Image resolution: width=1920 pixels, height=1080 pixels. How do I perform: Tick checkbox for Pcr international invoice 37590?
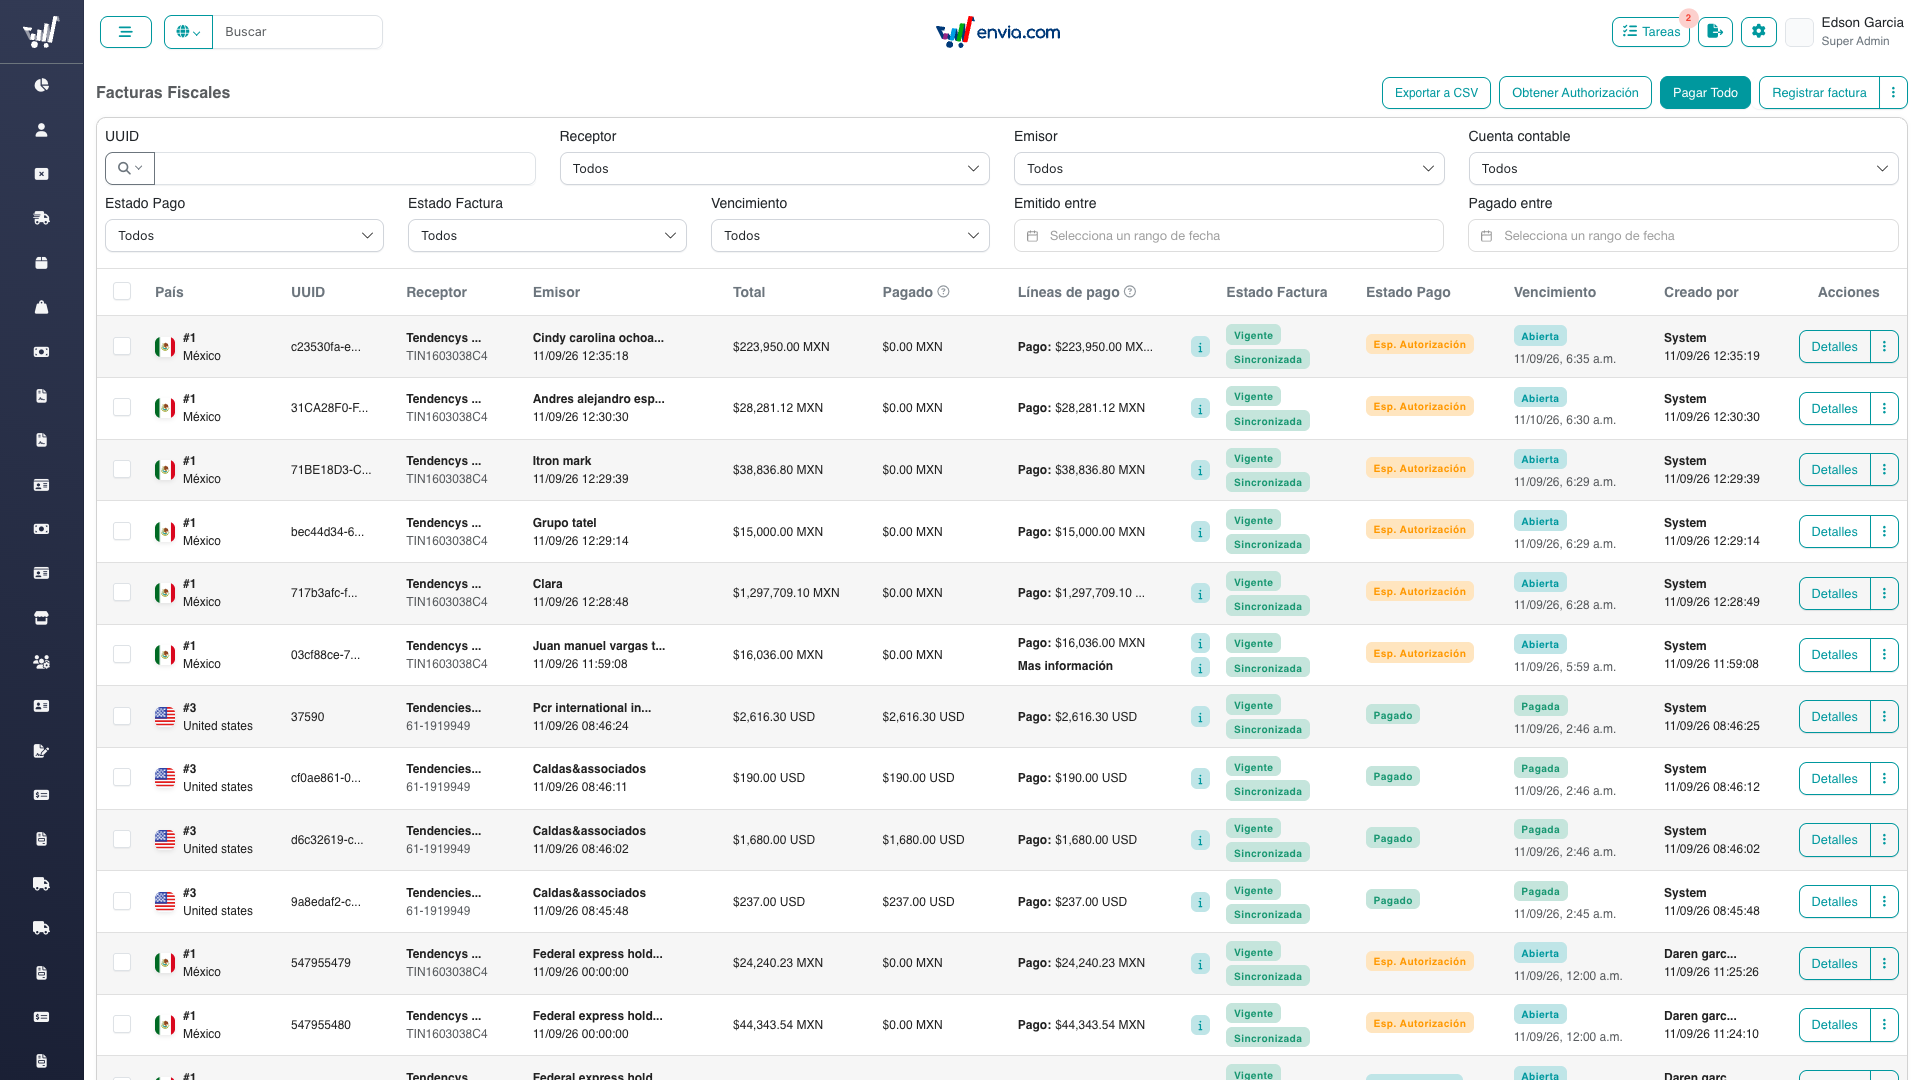click(122, 716)
